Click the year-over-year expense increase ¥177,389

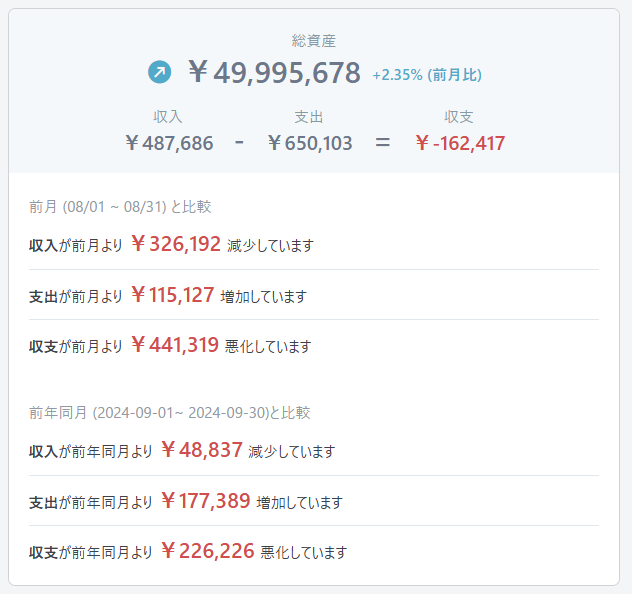pos(205,501)
